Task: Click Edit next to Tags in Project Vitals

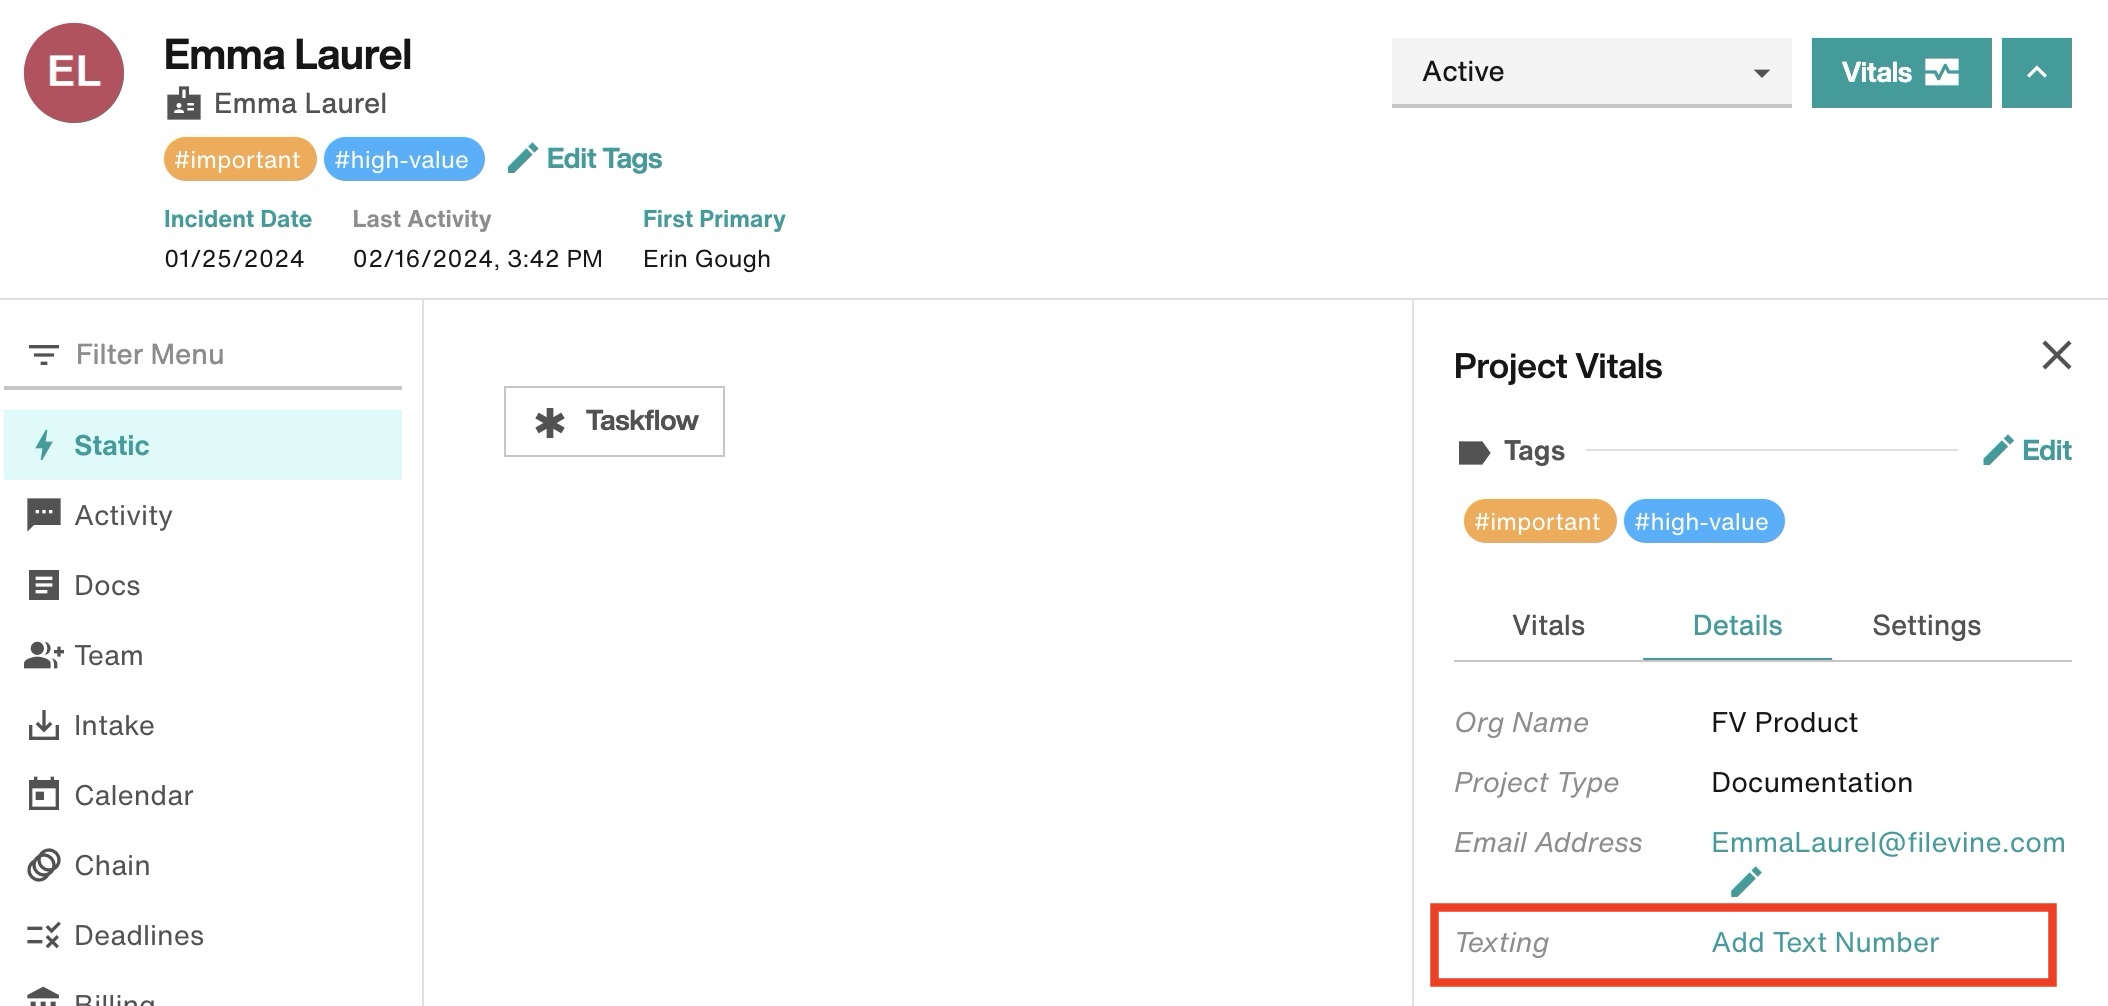Action: pyautogui.click(x=2027, y=451)
